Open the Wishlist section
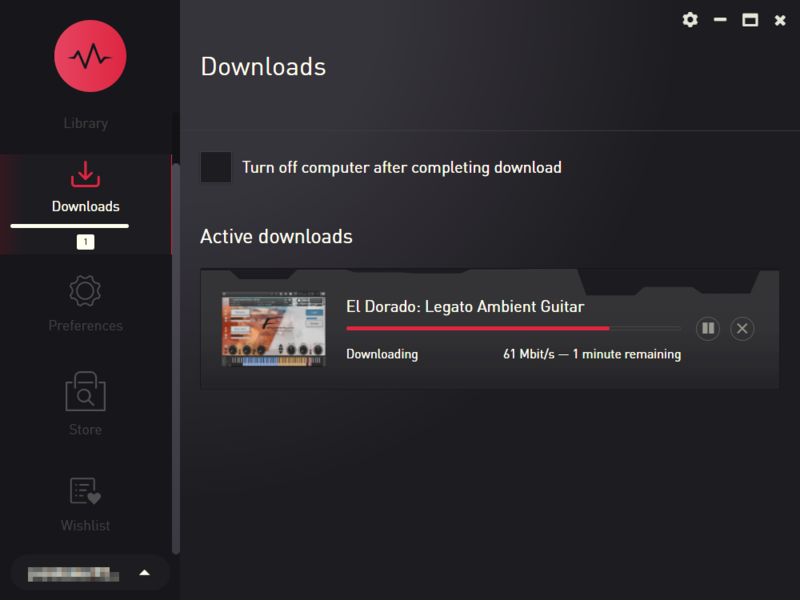800x600 pixels. tap(86, 505)
